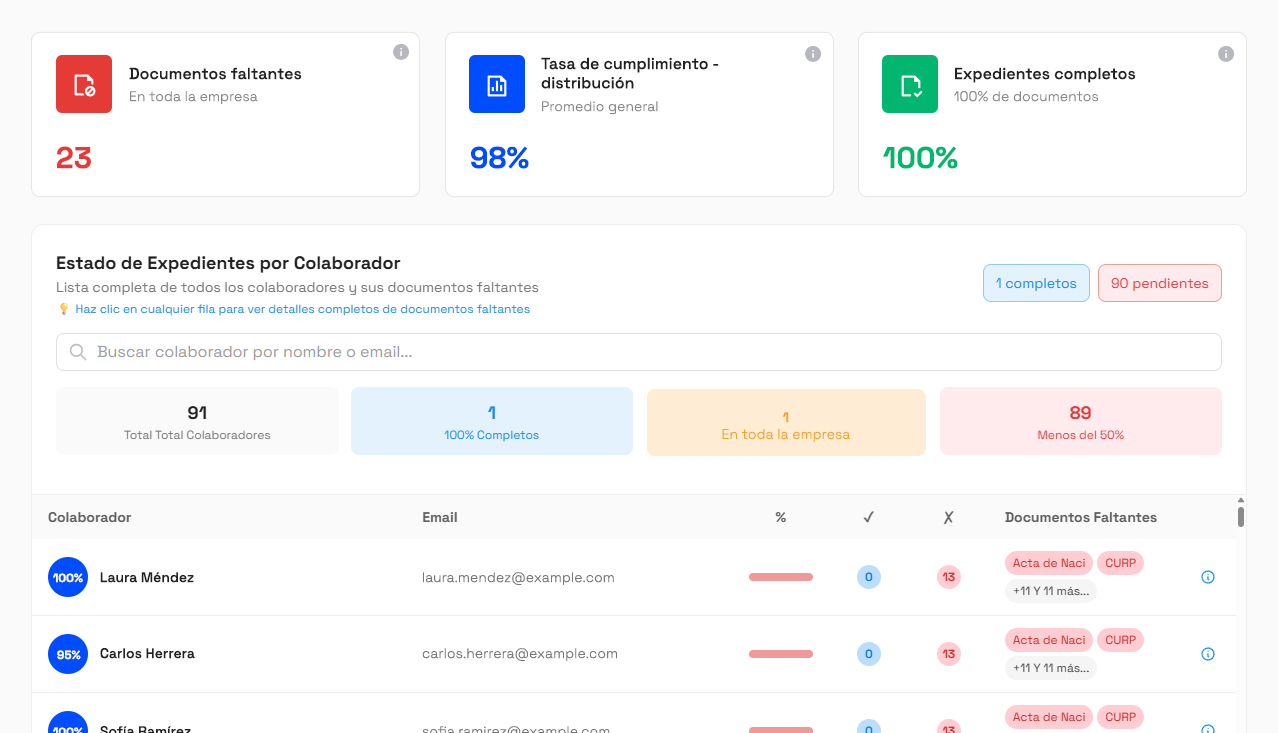This screenshot has width=1278, height=733.
Task: Click the green 100% complete files value
Action: tap(920, 158)
